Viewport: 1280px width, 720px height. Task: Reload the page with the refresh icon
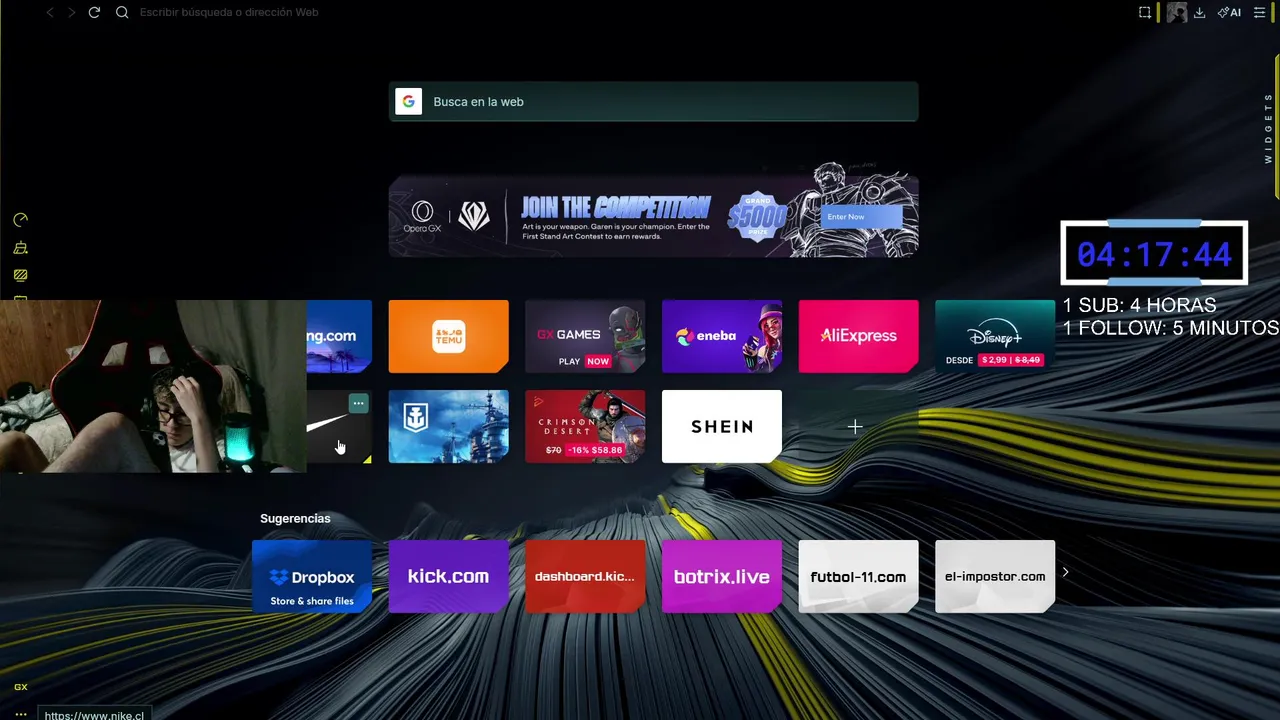(x=94, y=13)
